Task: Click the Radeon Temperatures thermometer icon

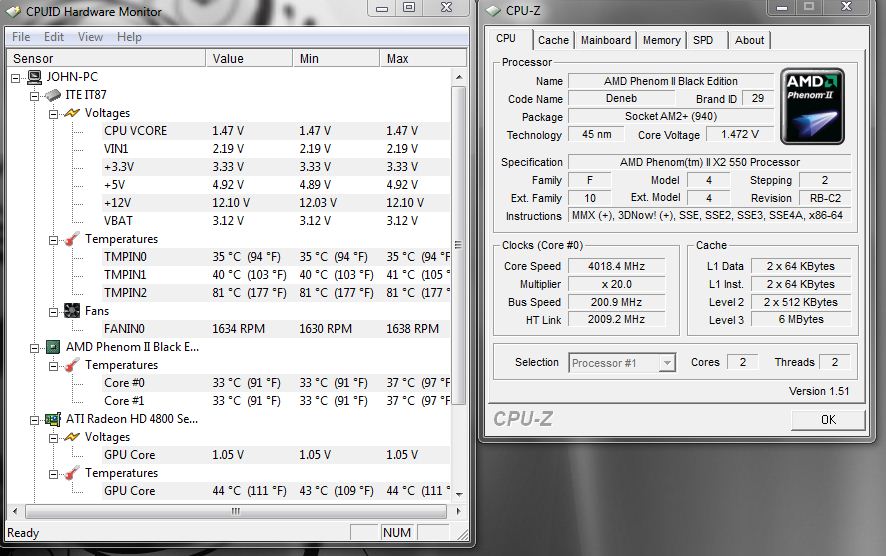Action: click(x=72, y=473)
